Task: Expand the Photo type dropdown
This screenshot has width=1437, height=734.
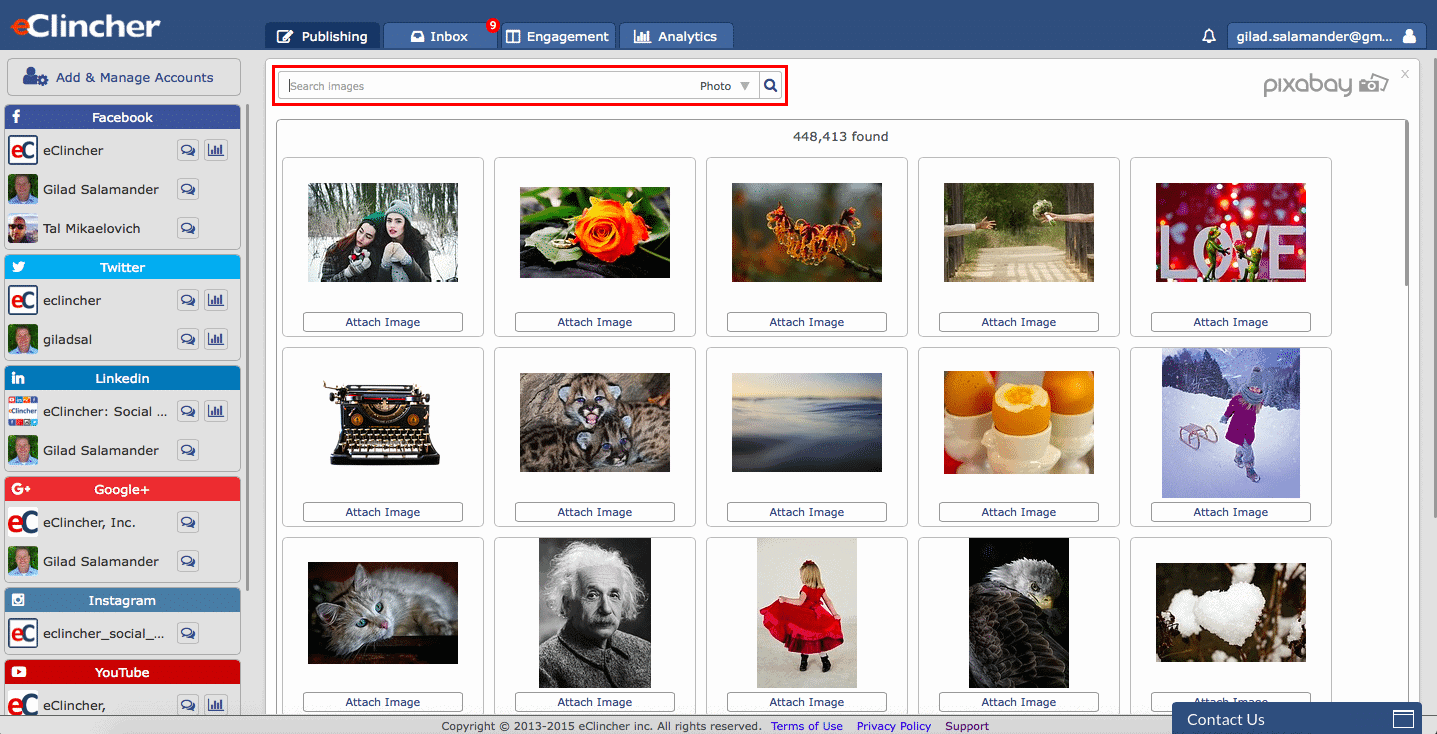Action: coord(725,86)
